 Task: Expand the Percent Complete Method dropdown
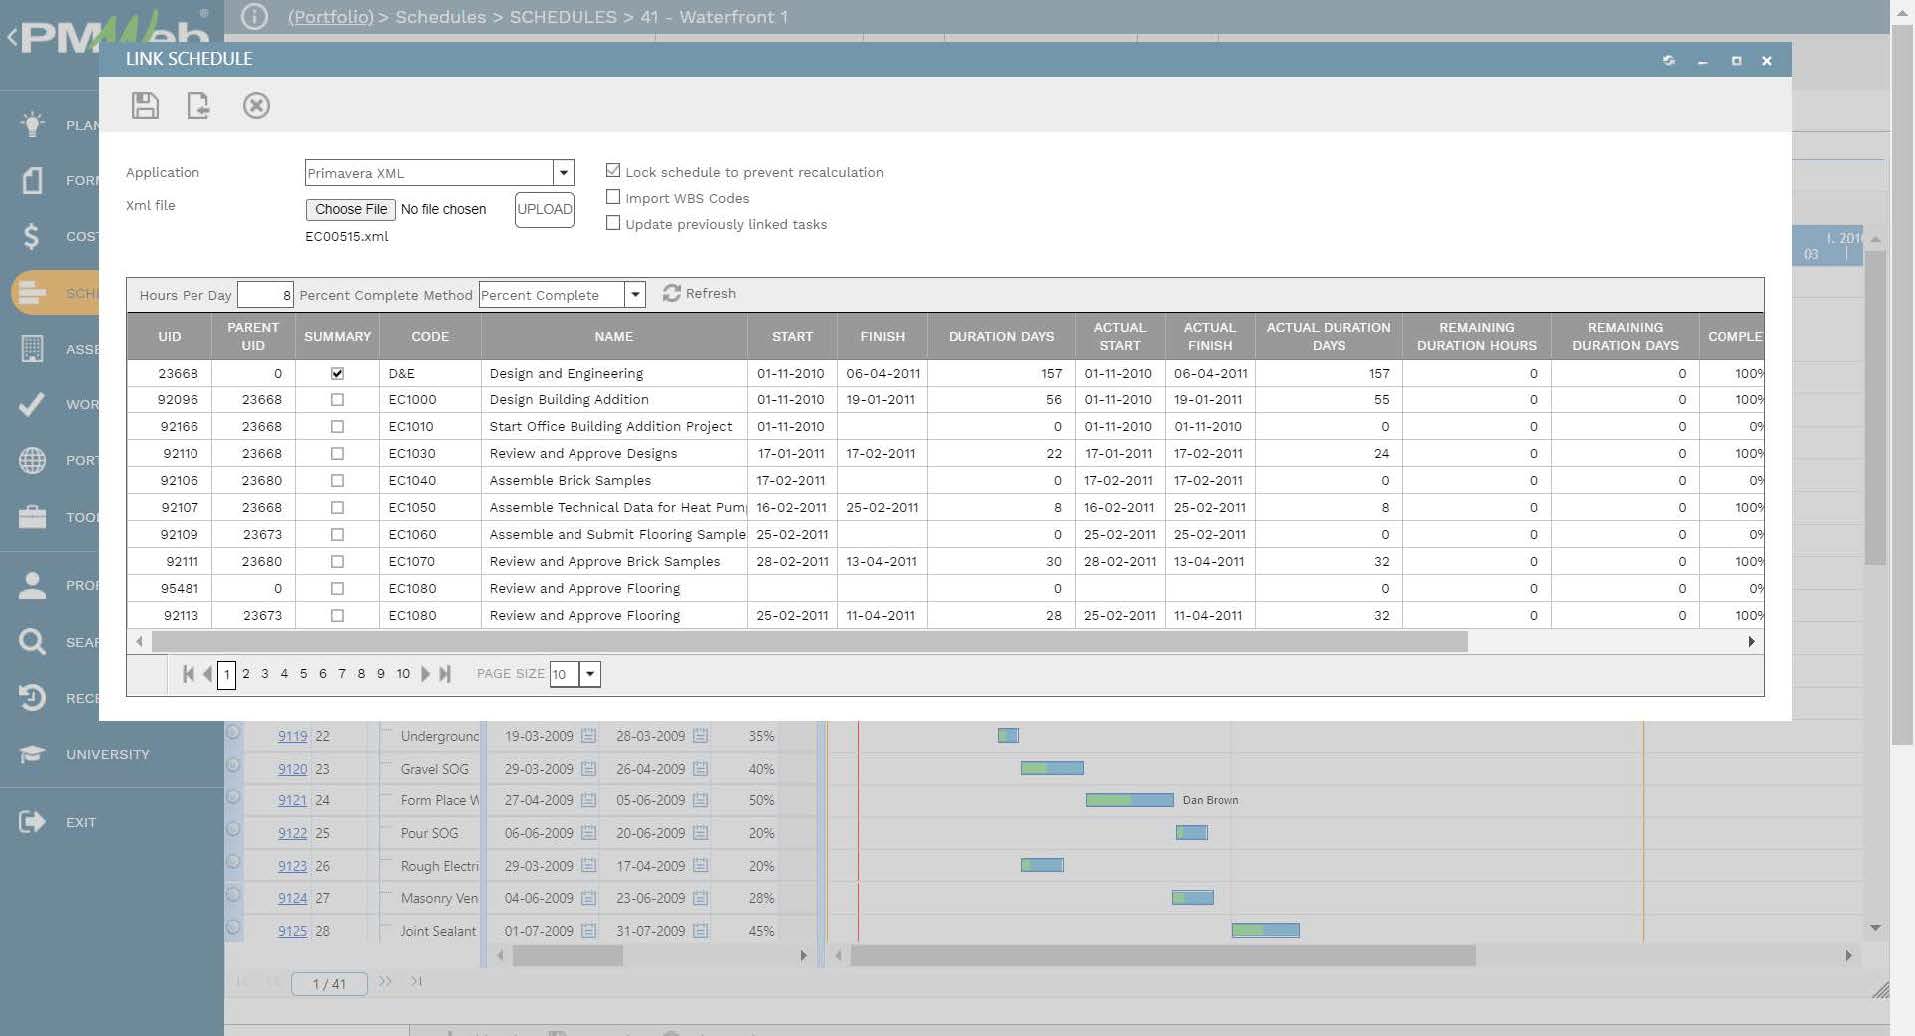[x=634, y=295]
